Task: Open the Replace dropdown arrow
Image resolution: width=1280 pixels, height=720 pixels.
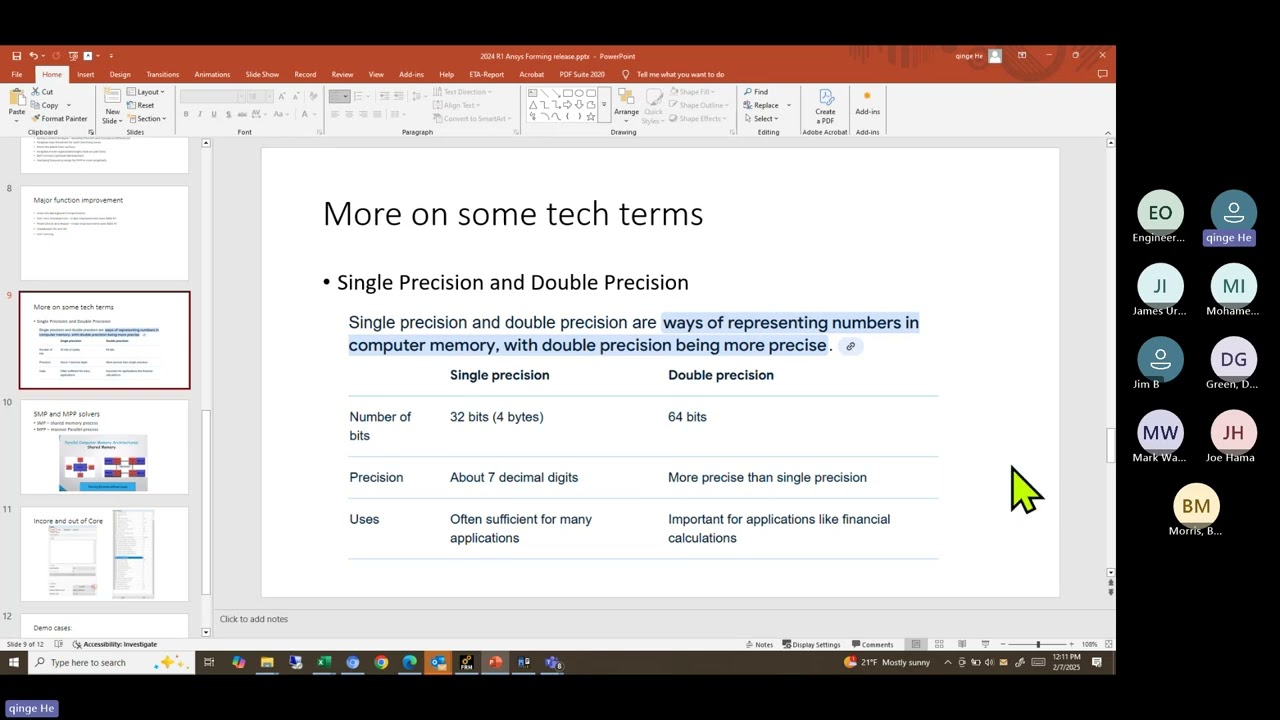Action: pyautogui.click(x=789, y=105)
